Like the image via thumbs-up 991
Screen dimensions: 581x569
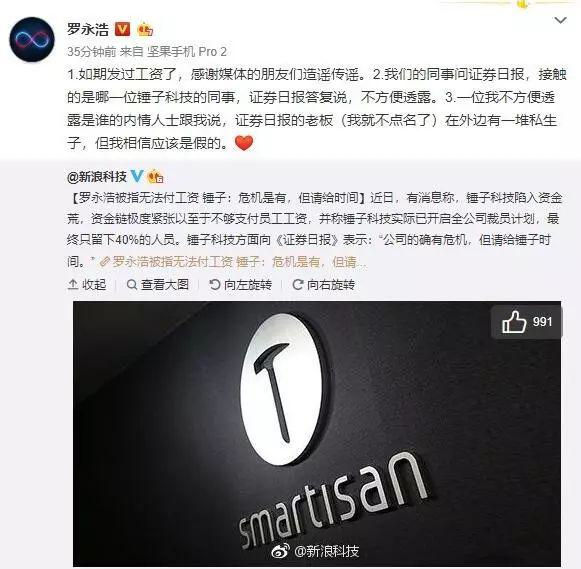point(527,322)
